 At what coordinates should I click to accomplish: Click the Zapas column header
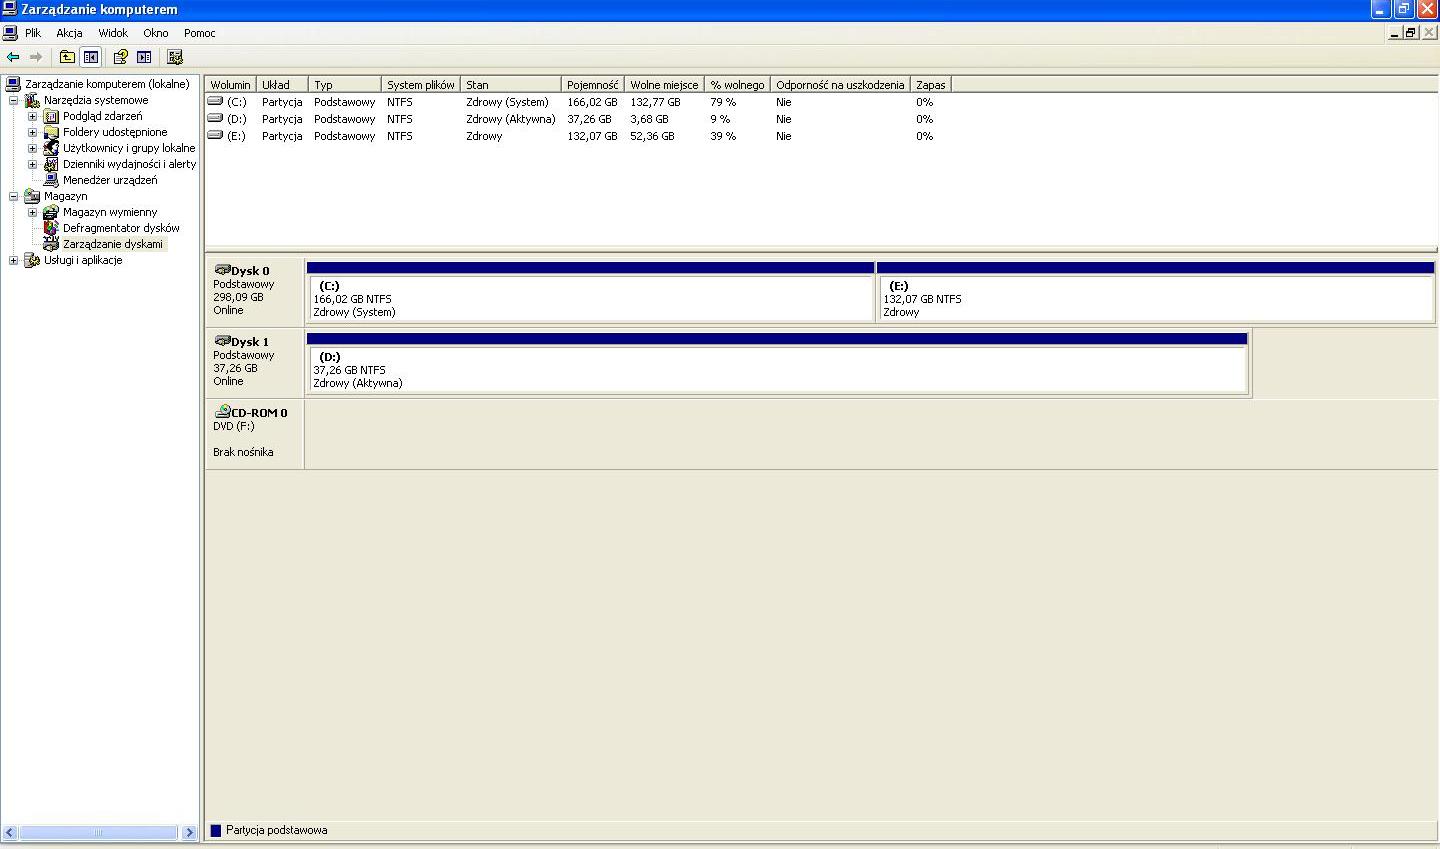click(x=930, y=85)
